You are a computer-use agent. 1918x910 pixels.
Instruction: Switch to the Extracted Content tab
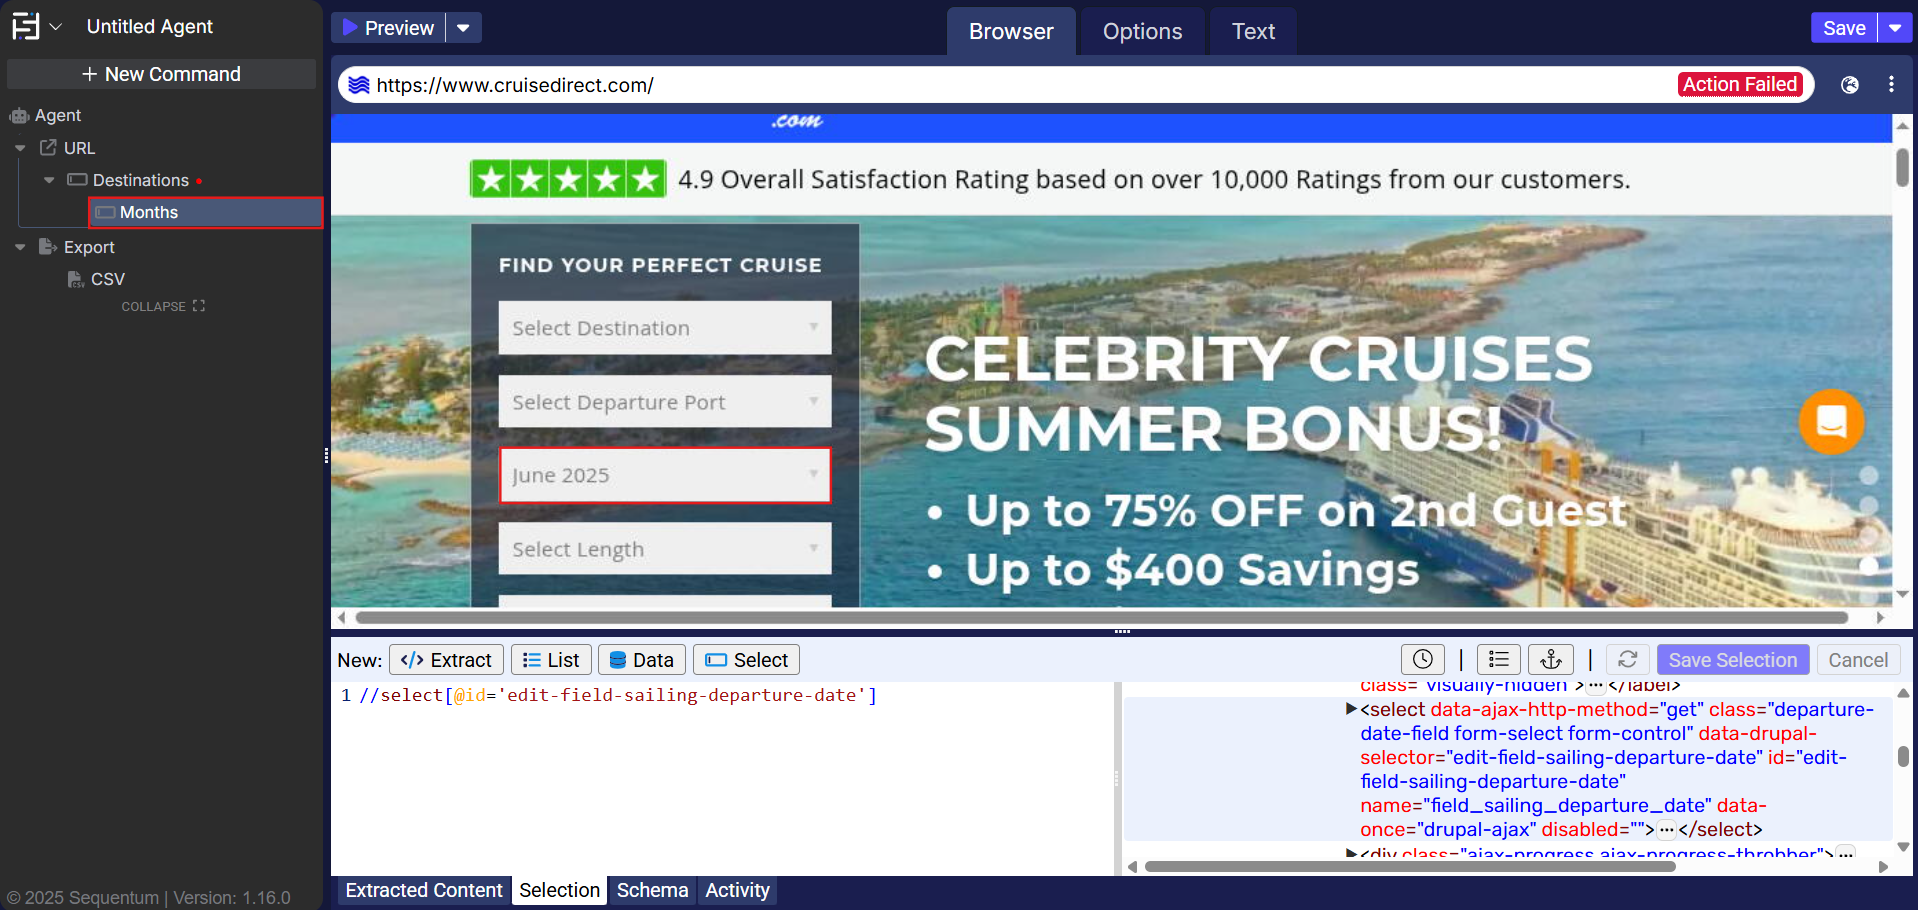[423, 890]
